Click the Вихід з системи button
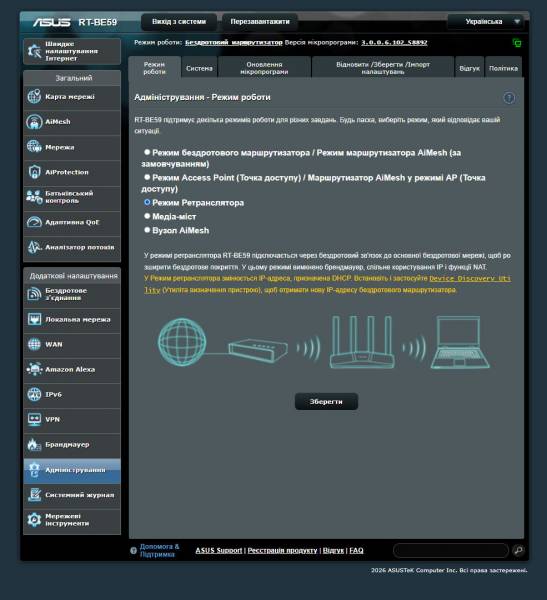This screenshot has width=547, height=600. click(179, 22)
